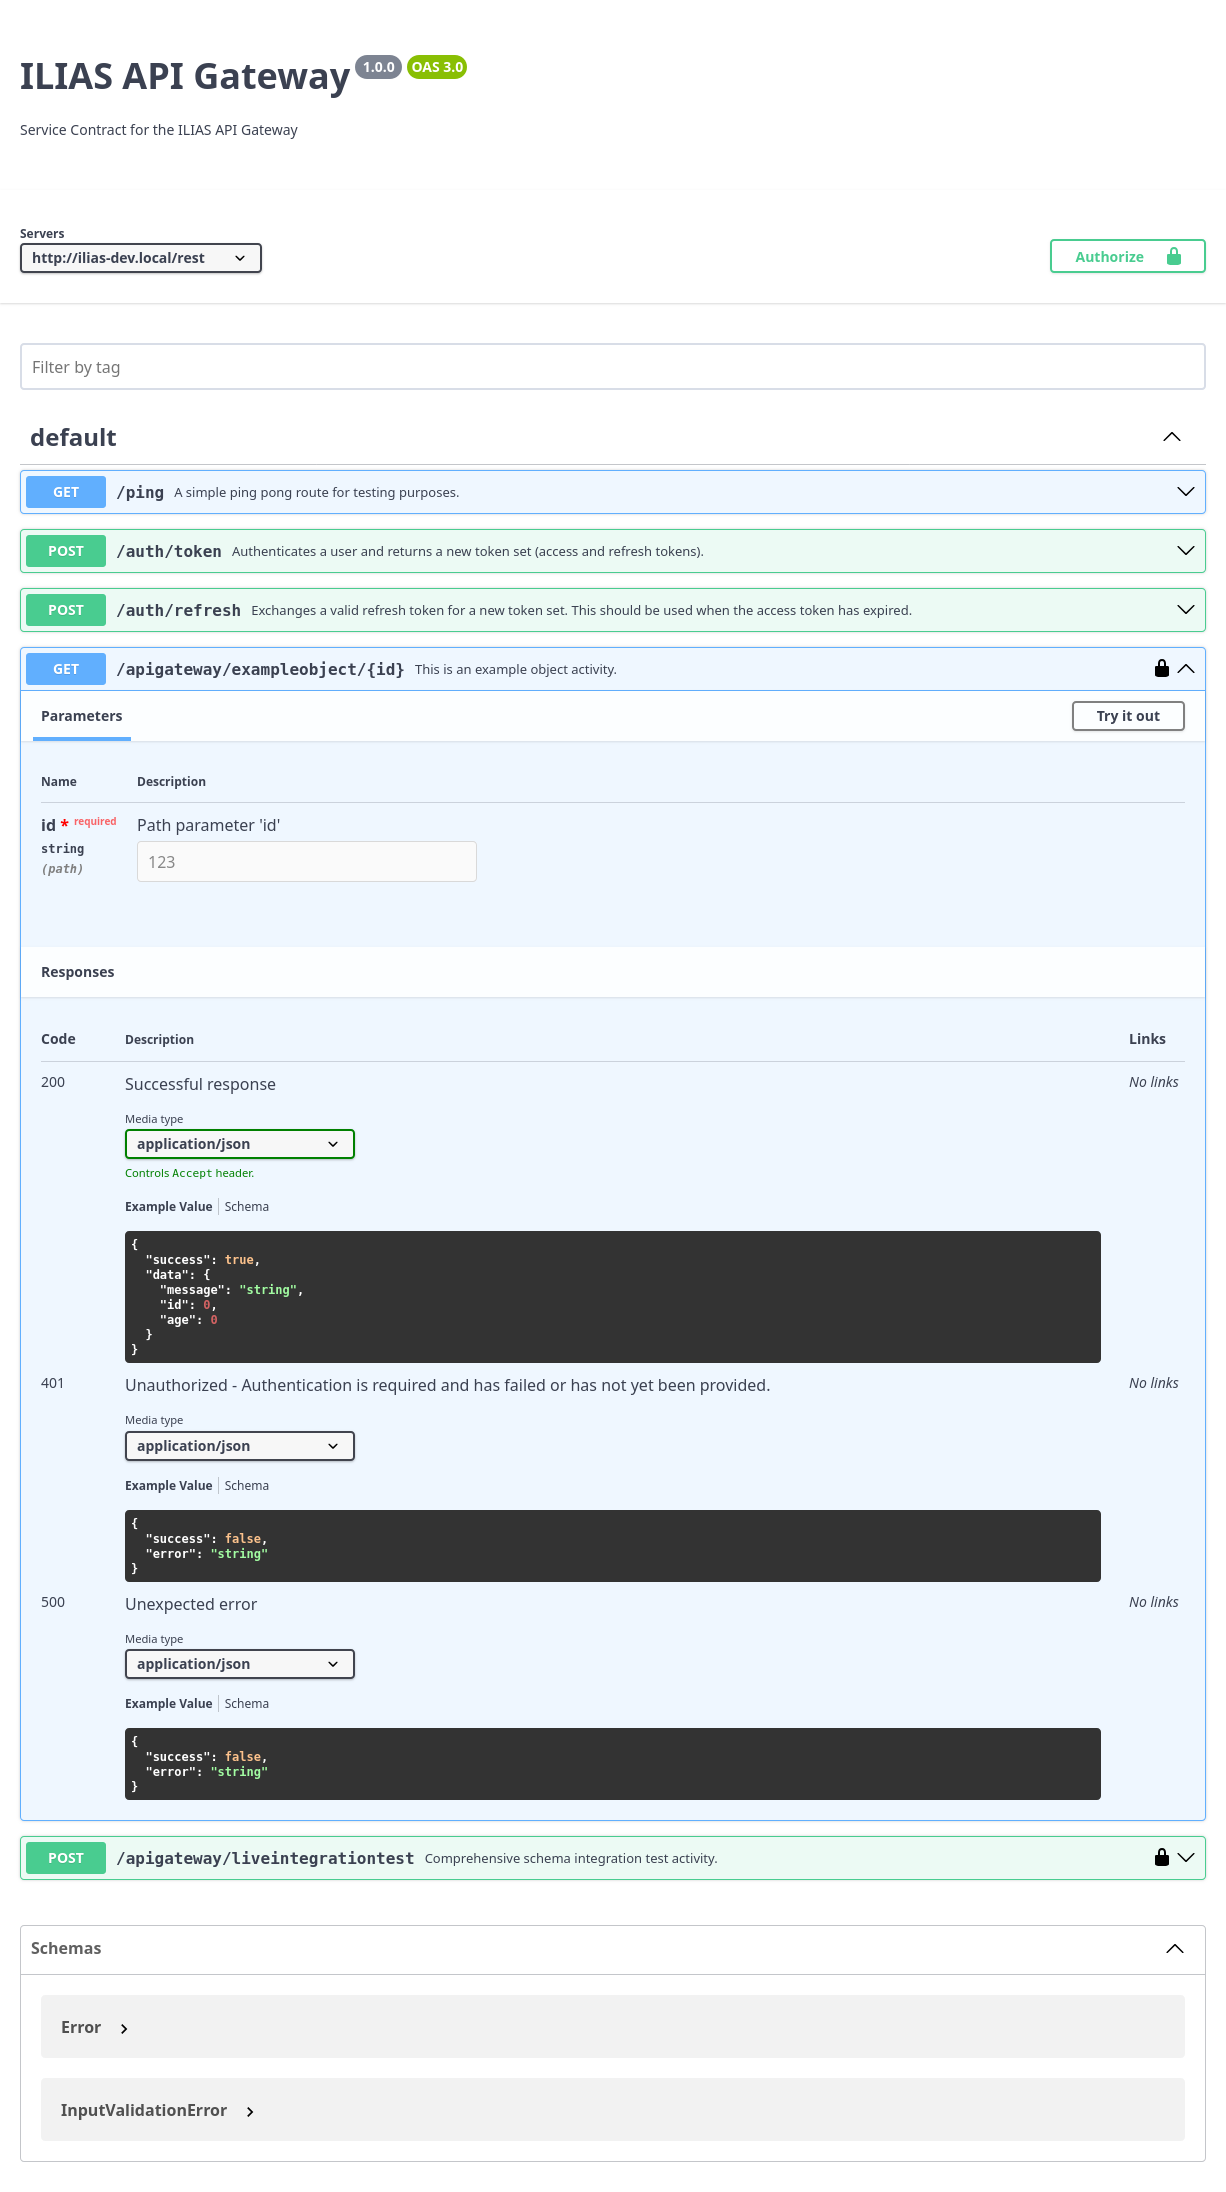Viewport: 1226px width, 2192px height.
Task: Select Example Value tab for 500 response
Action: (168, 1704)
